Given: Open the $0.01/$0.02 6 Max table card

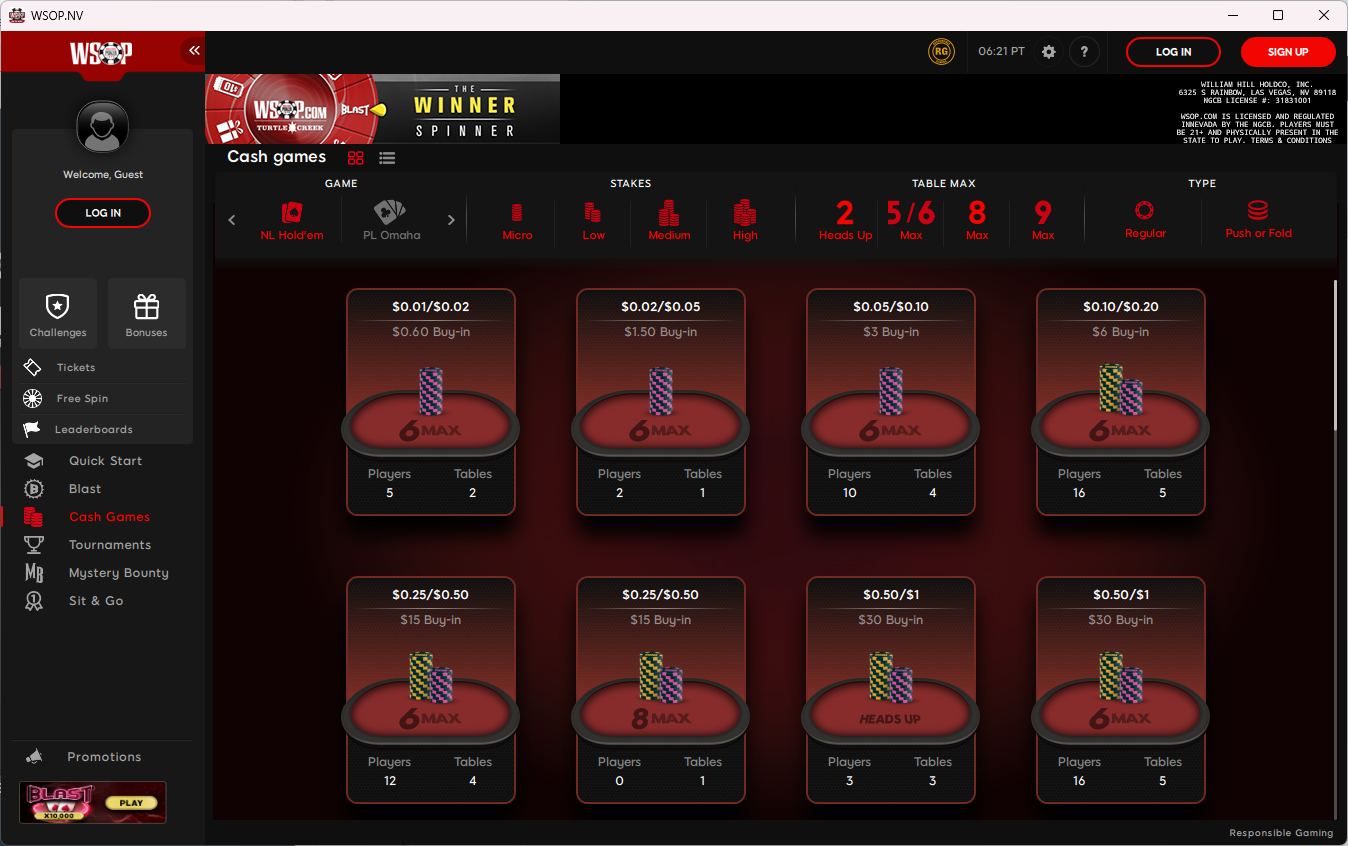Looking at the screenshot, I should click(x=431, y=402).
